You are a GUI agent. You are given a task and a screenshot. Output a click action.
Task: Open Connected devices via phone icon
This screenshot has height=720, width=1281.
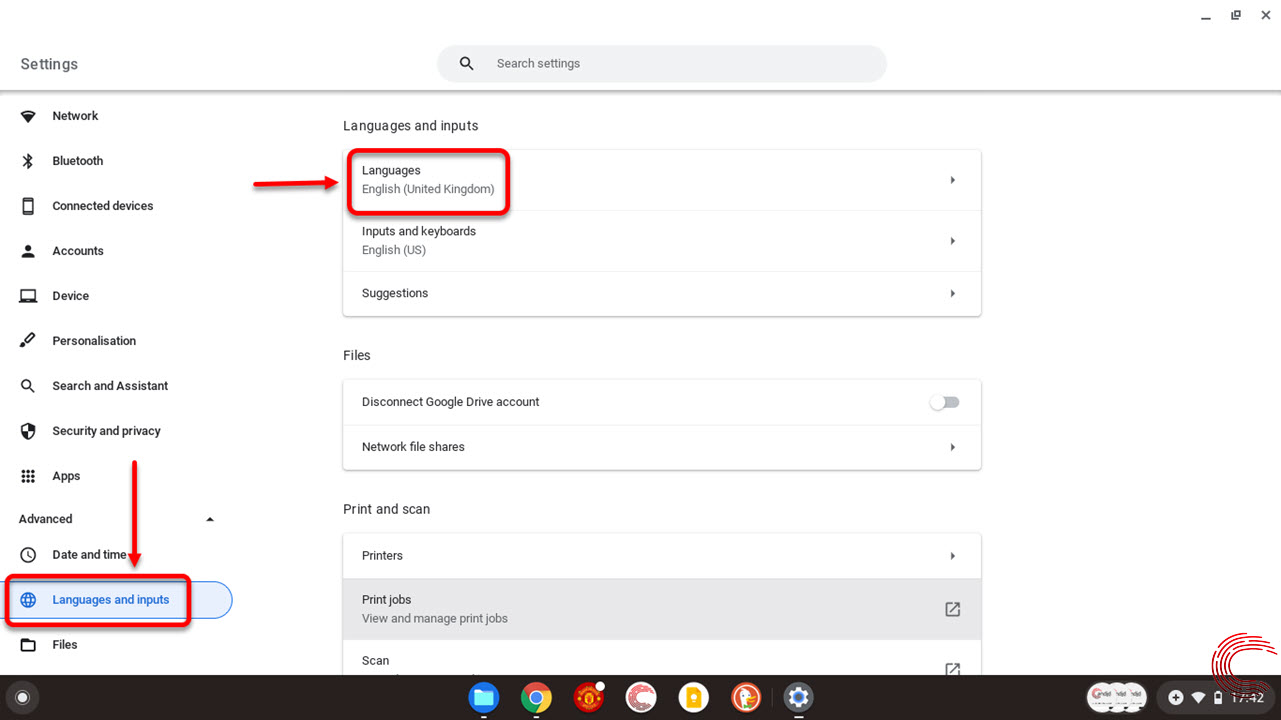28,205
